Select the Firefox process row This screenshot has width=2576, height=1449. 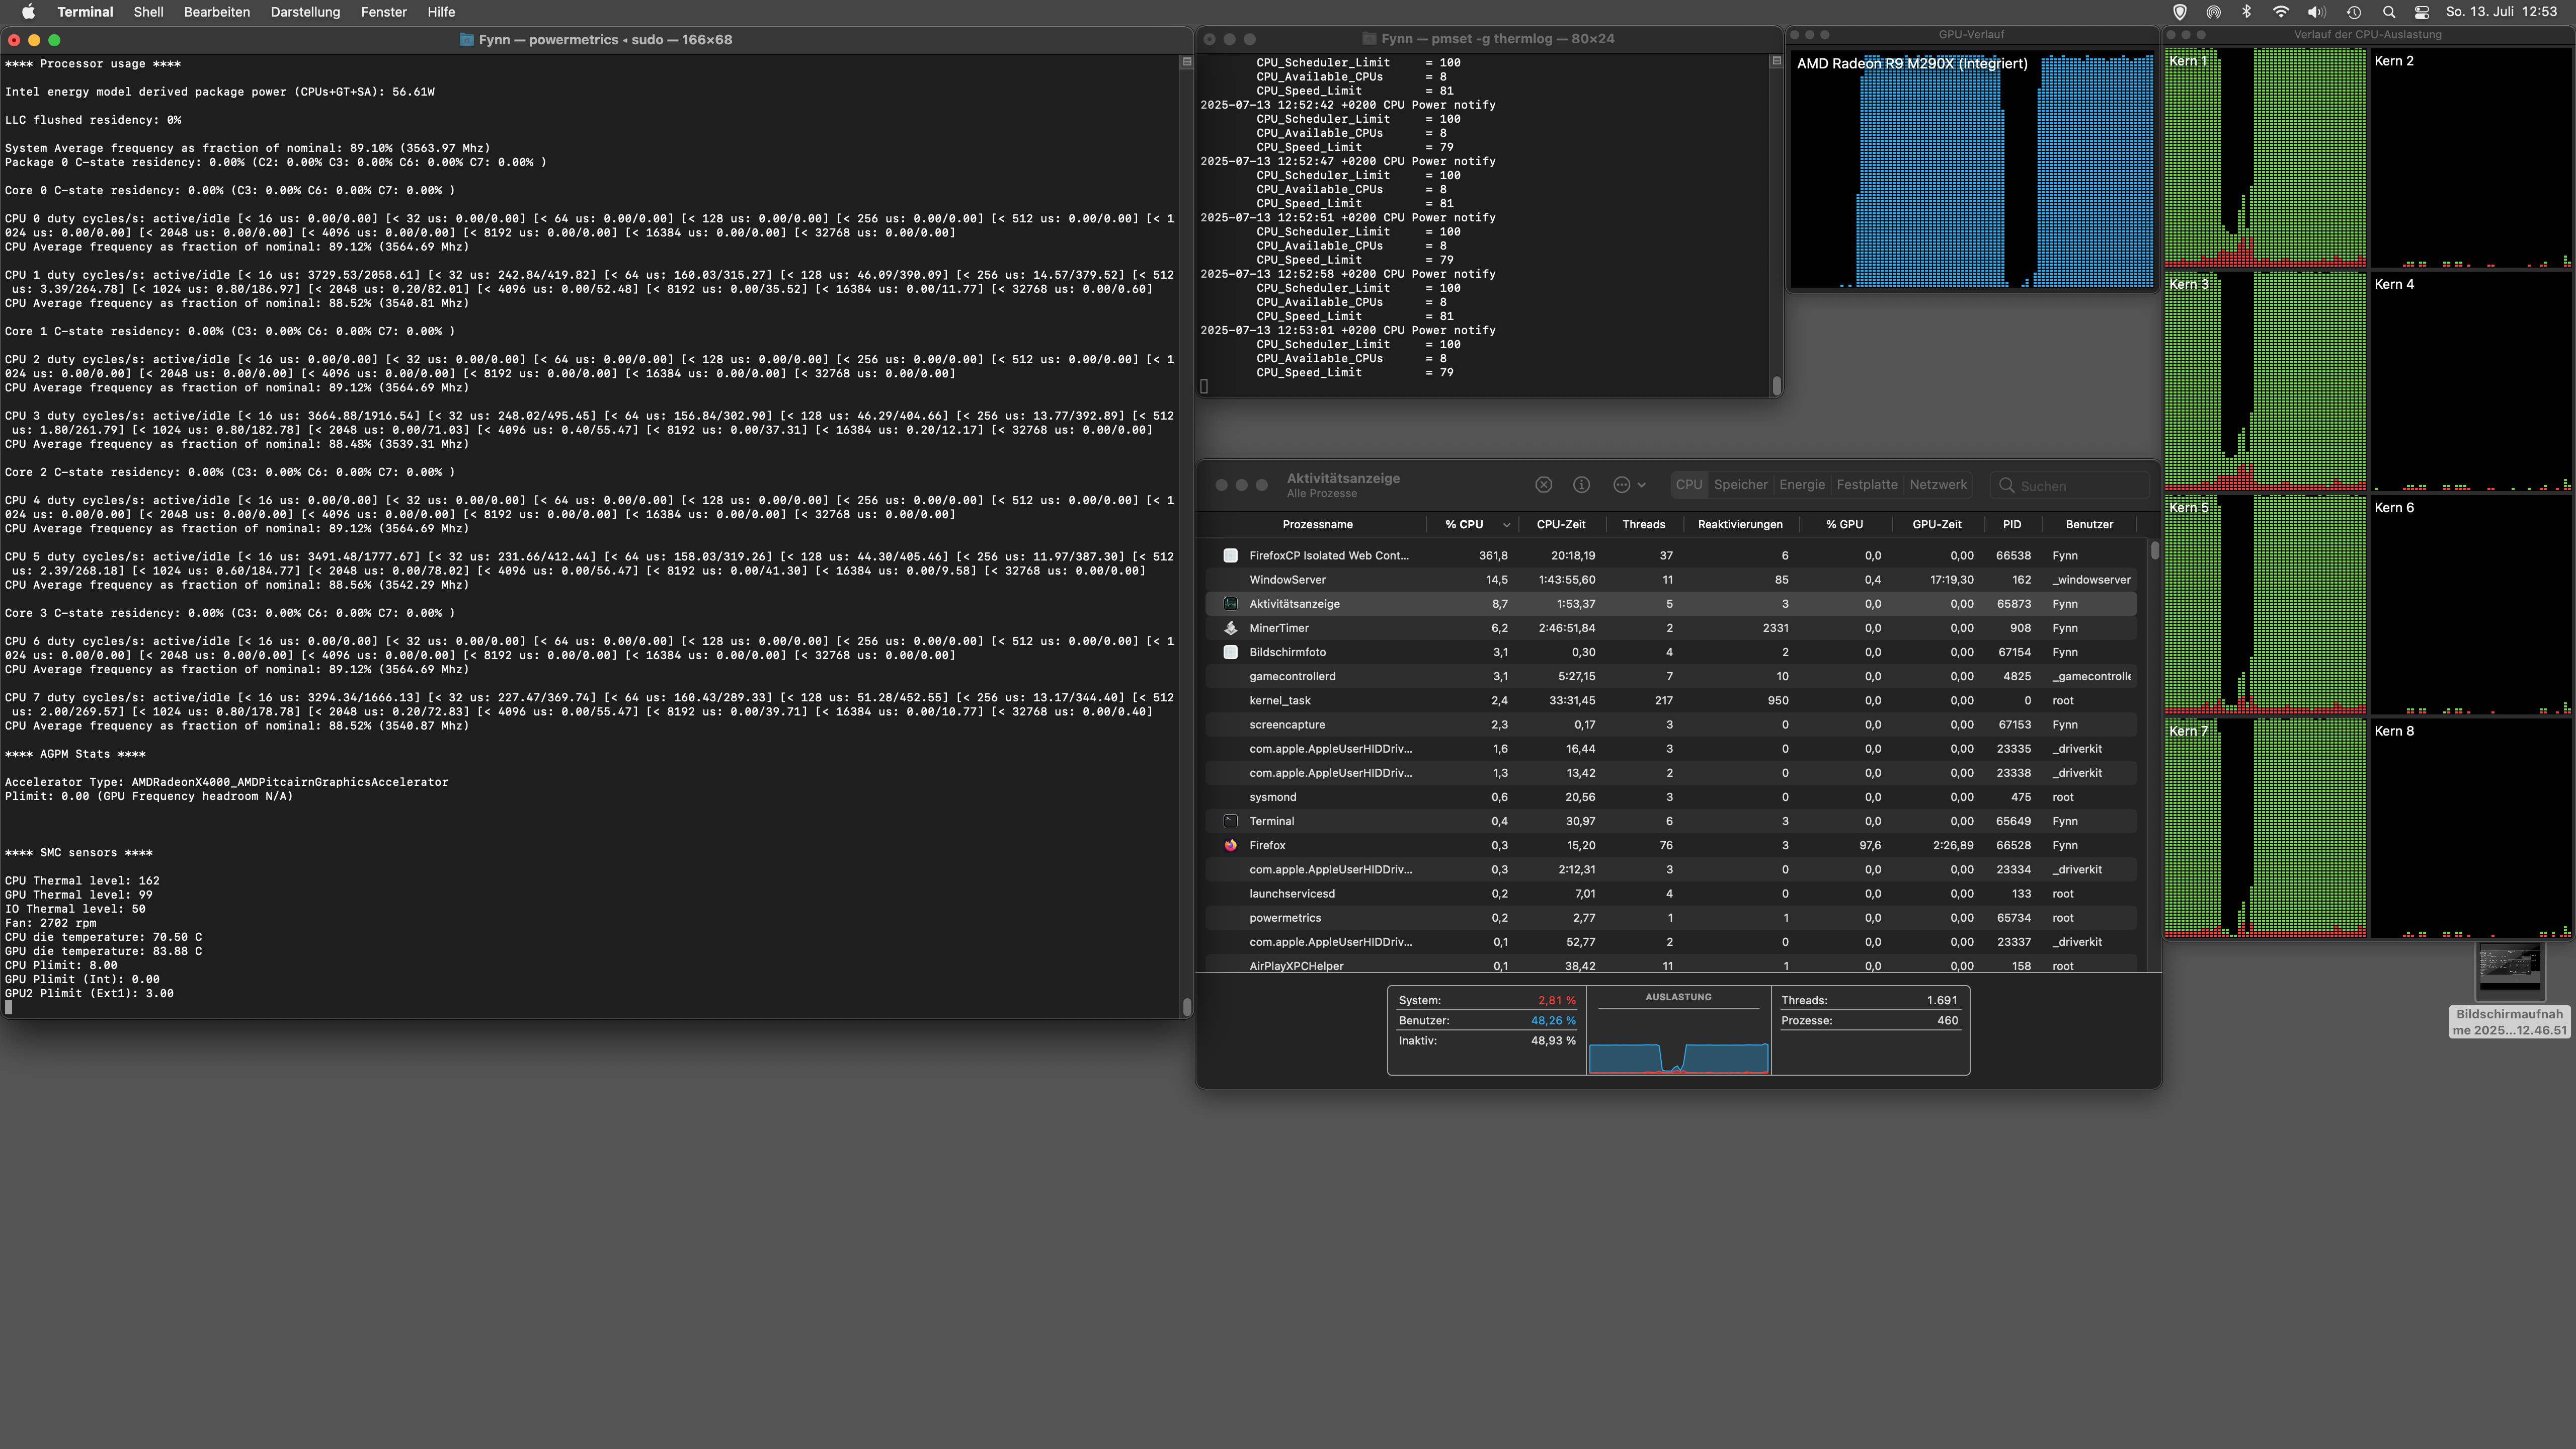point(1267,846)
